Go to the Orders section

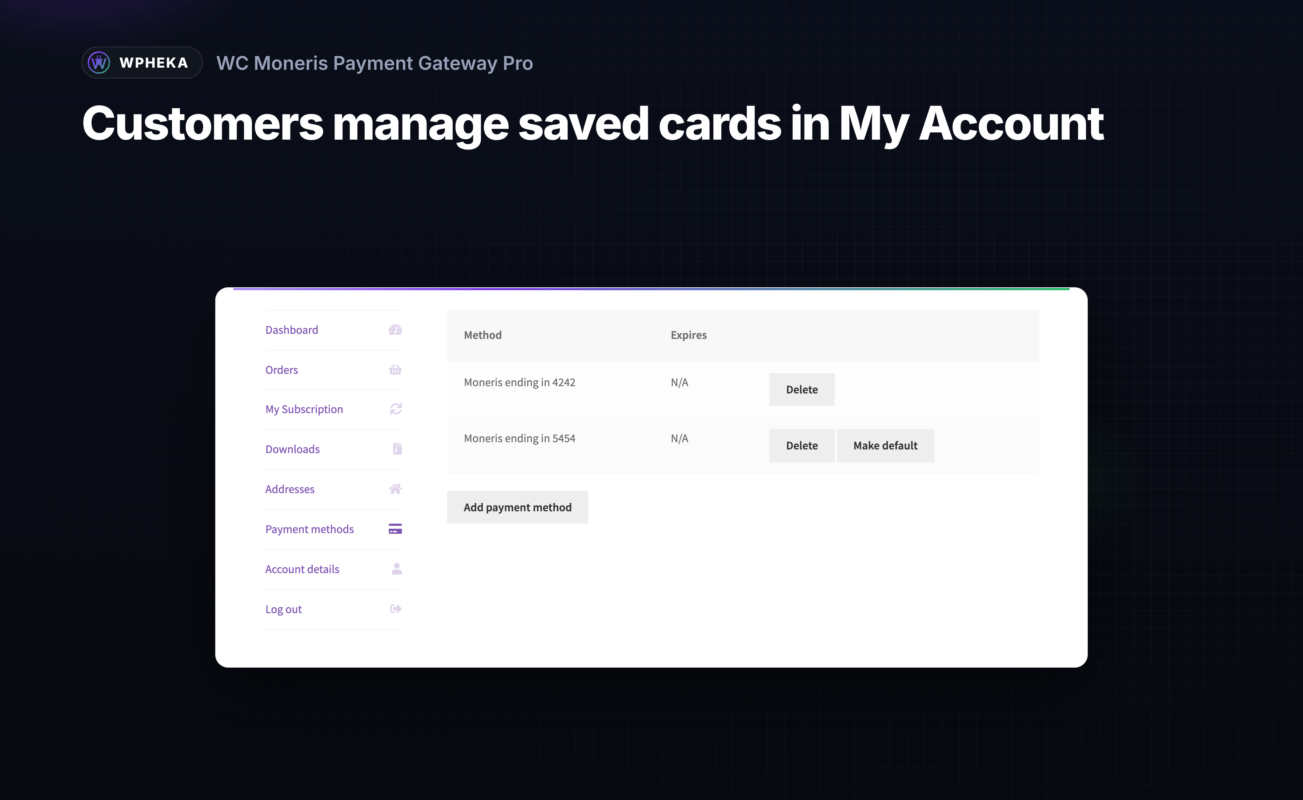[x=282, y=370]
